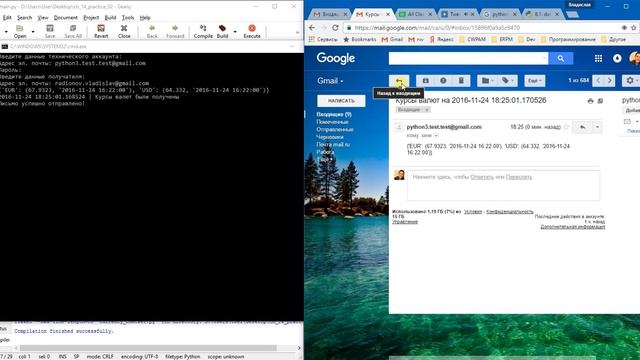Open the Build menu in Geany
Image resolution: width=640 pixels, height=360 pixels.
click(111, 18)
